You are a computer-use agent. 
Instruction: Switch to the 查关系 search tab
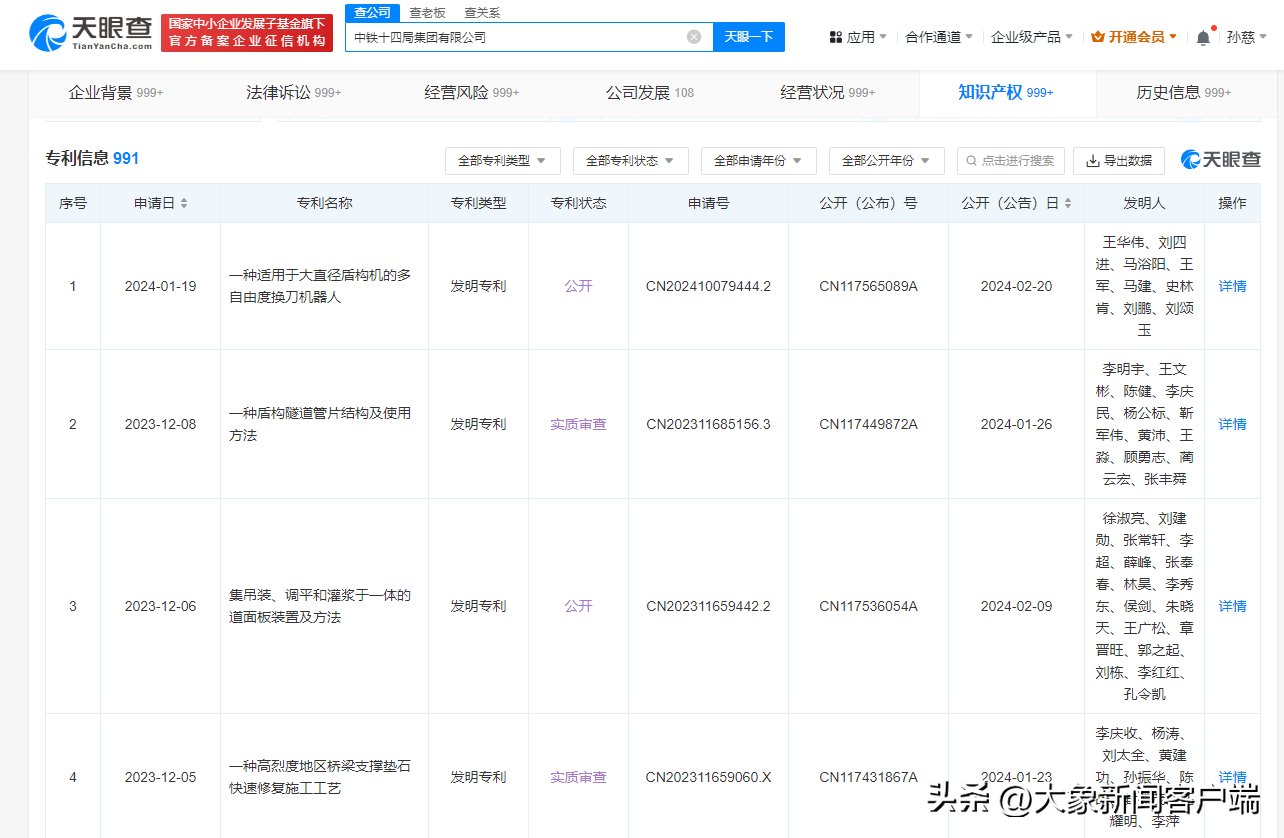coord(482,13)
